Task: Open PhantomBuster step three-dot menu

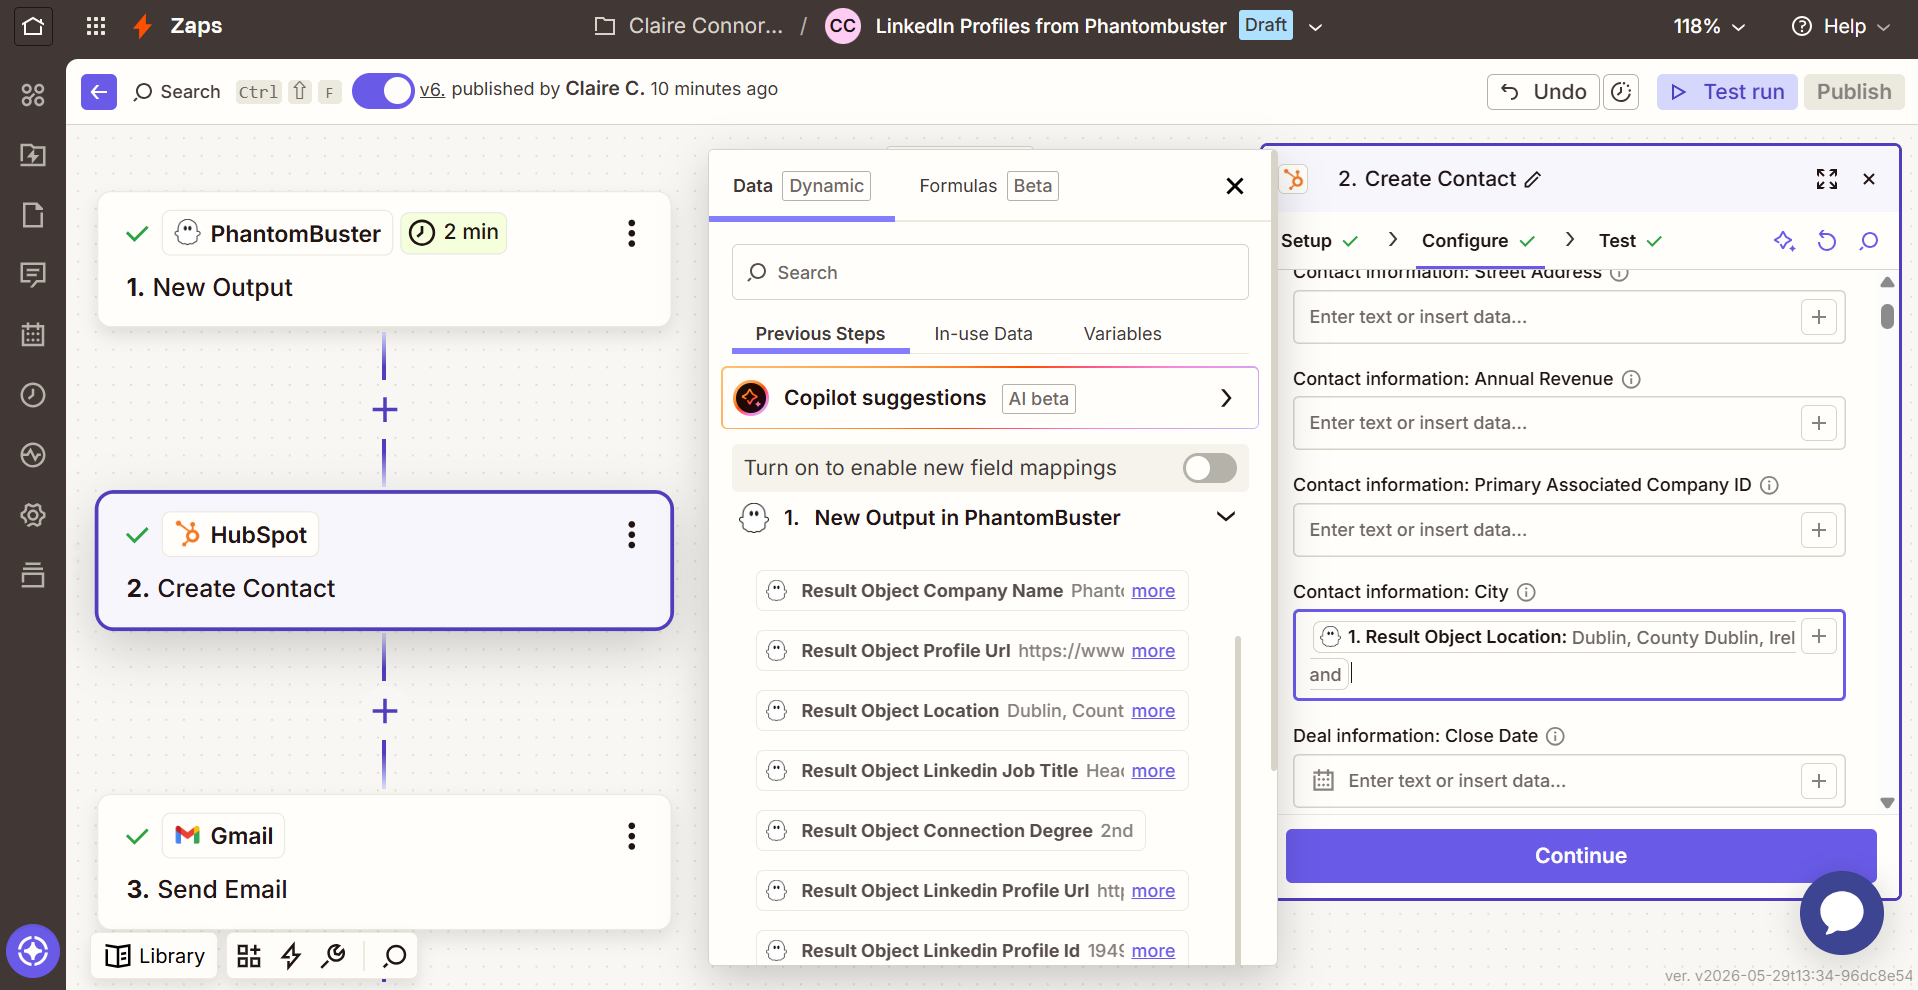Action: pyautogui.click(x=631, y=234)
